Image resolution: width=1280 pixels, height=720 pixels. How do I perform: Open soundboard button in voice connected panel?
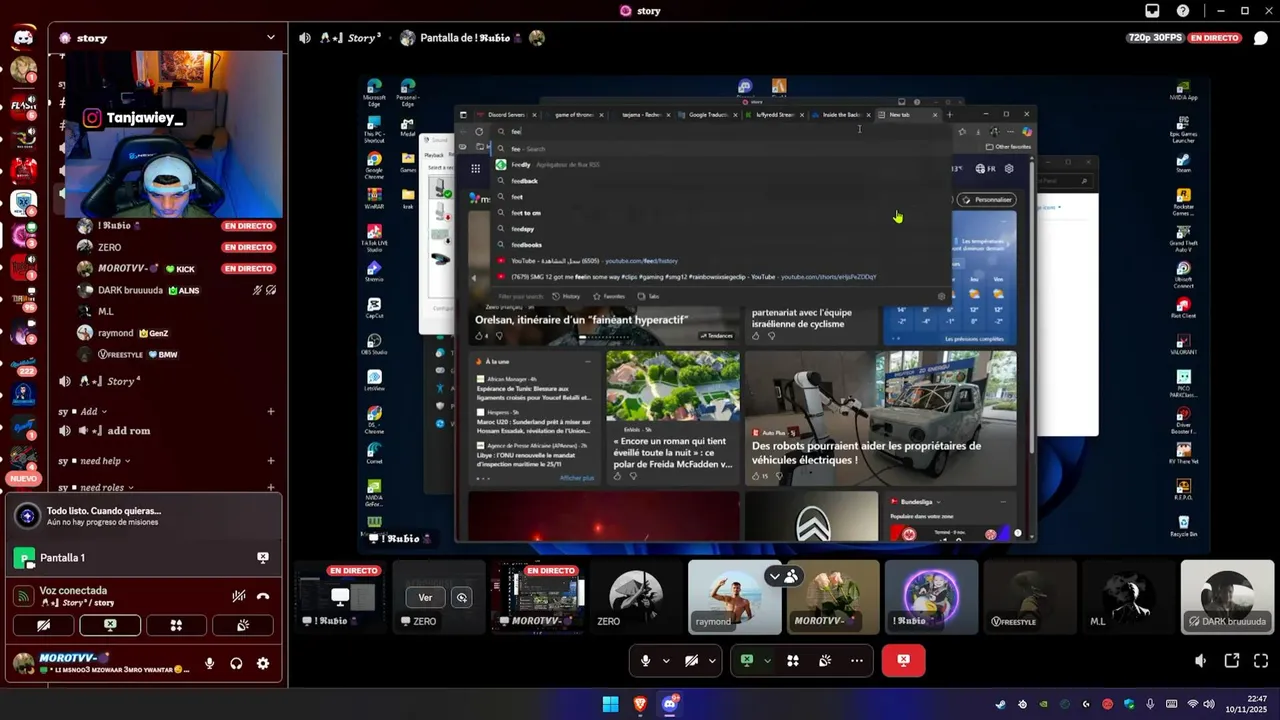tap(242, 626)
